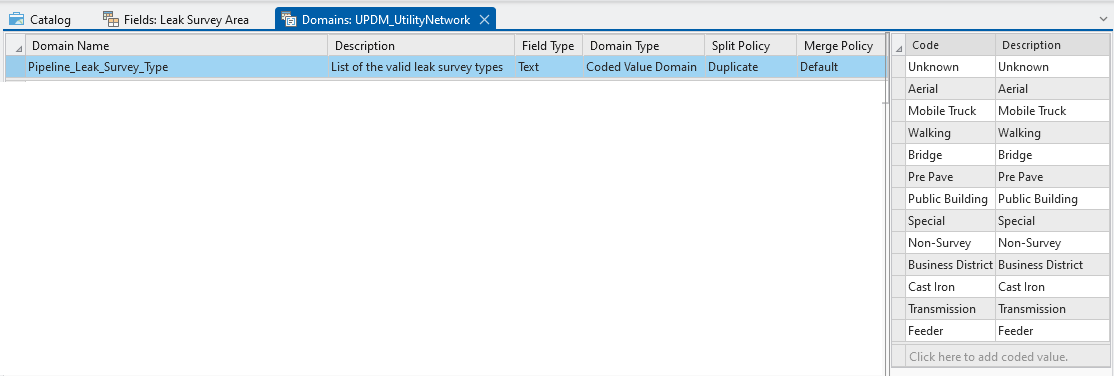Screen dimensions: 1114x376
Task: Select row header for Bridge coded value
Action: [x=898, y=155]
